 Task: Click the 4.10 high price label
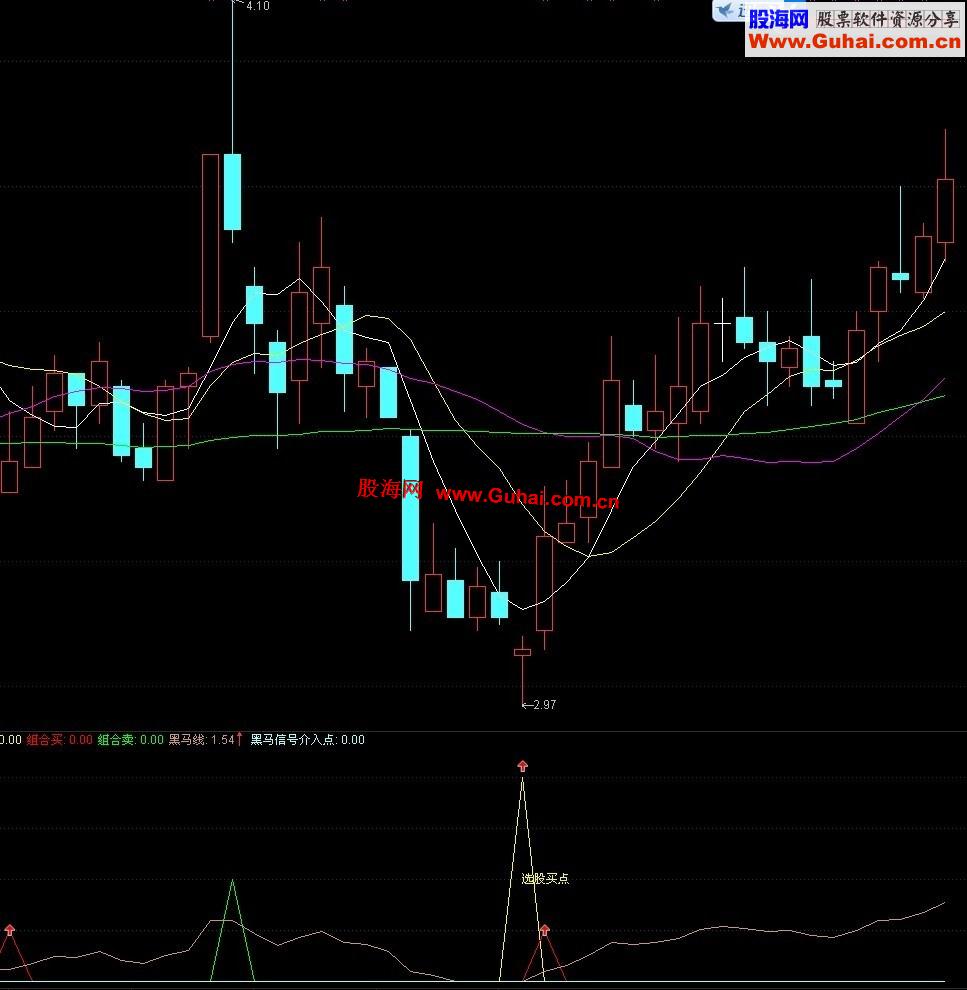point(258,6)
